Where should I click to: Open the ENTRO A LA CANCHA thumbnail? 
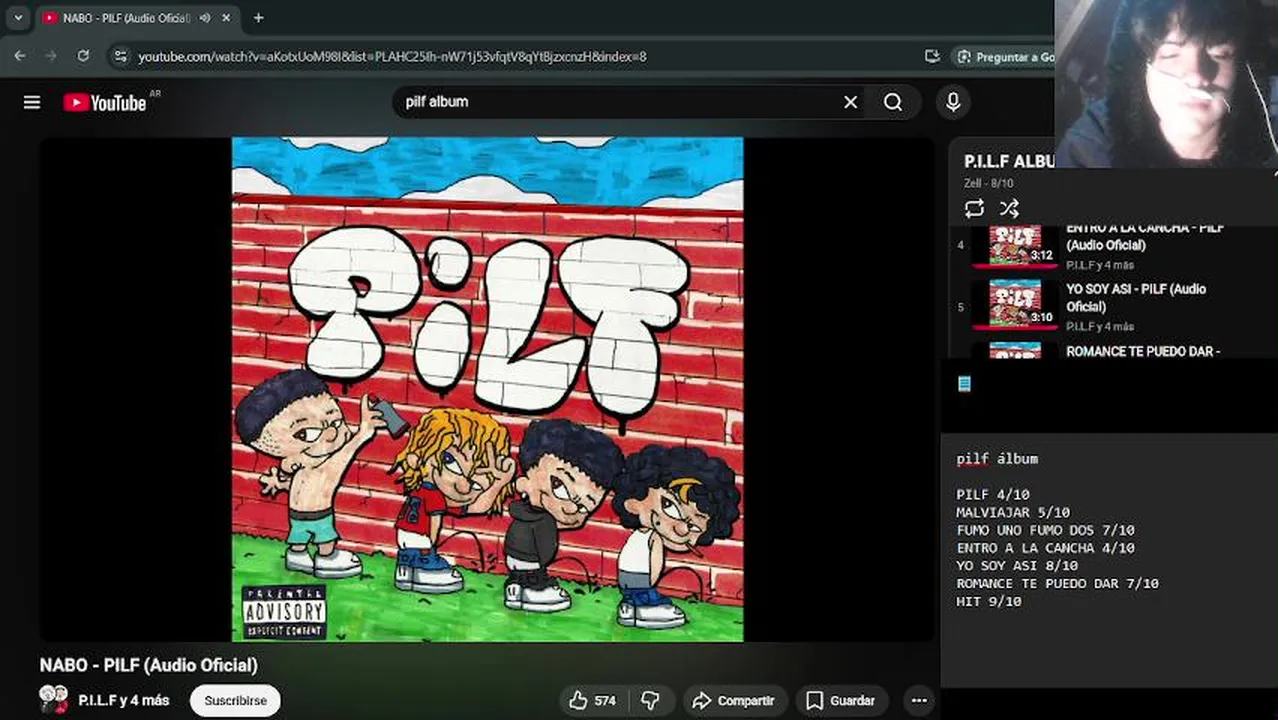1015,246
